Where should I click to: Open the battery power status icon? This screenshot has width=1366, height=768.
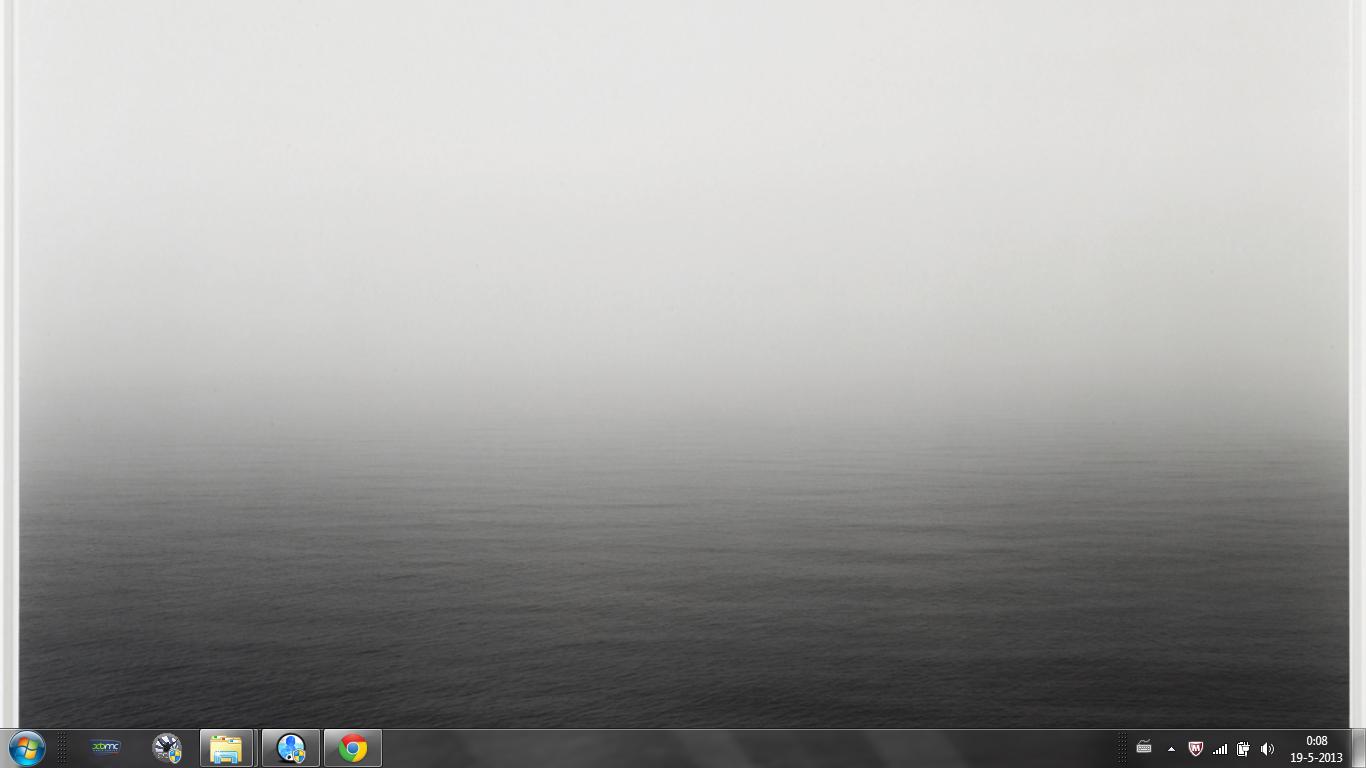1243,749
